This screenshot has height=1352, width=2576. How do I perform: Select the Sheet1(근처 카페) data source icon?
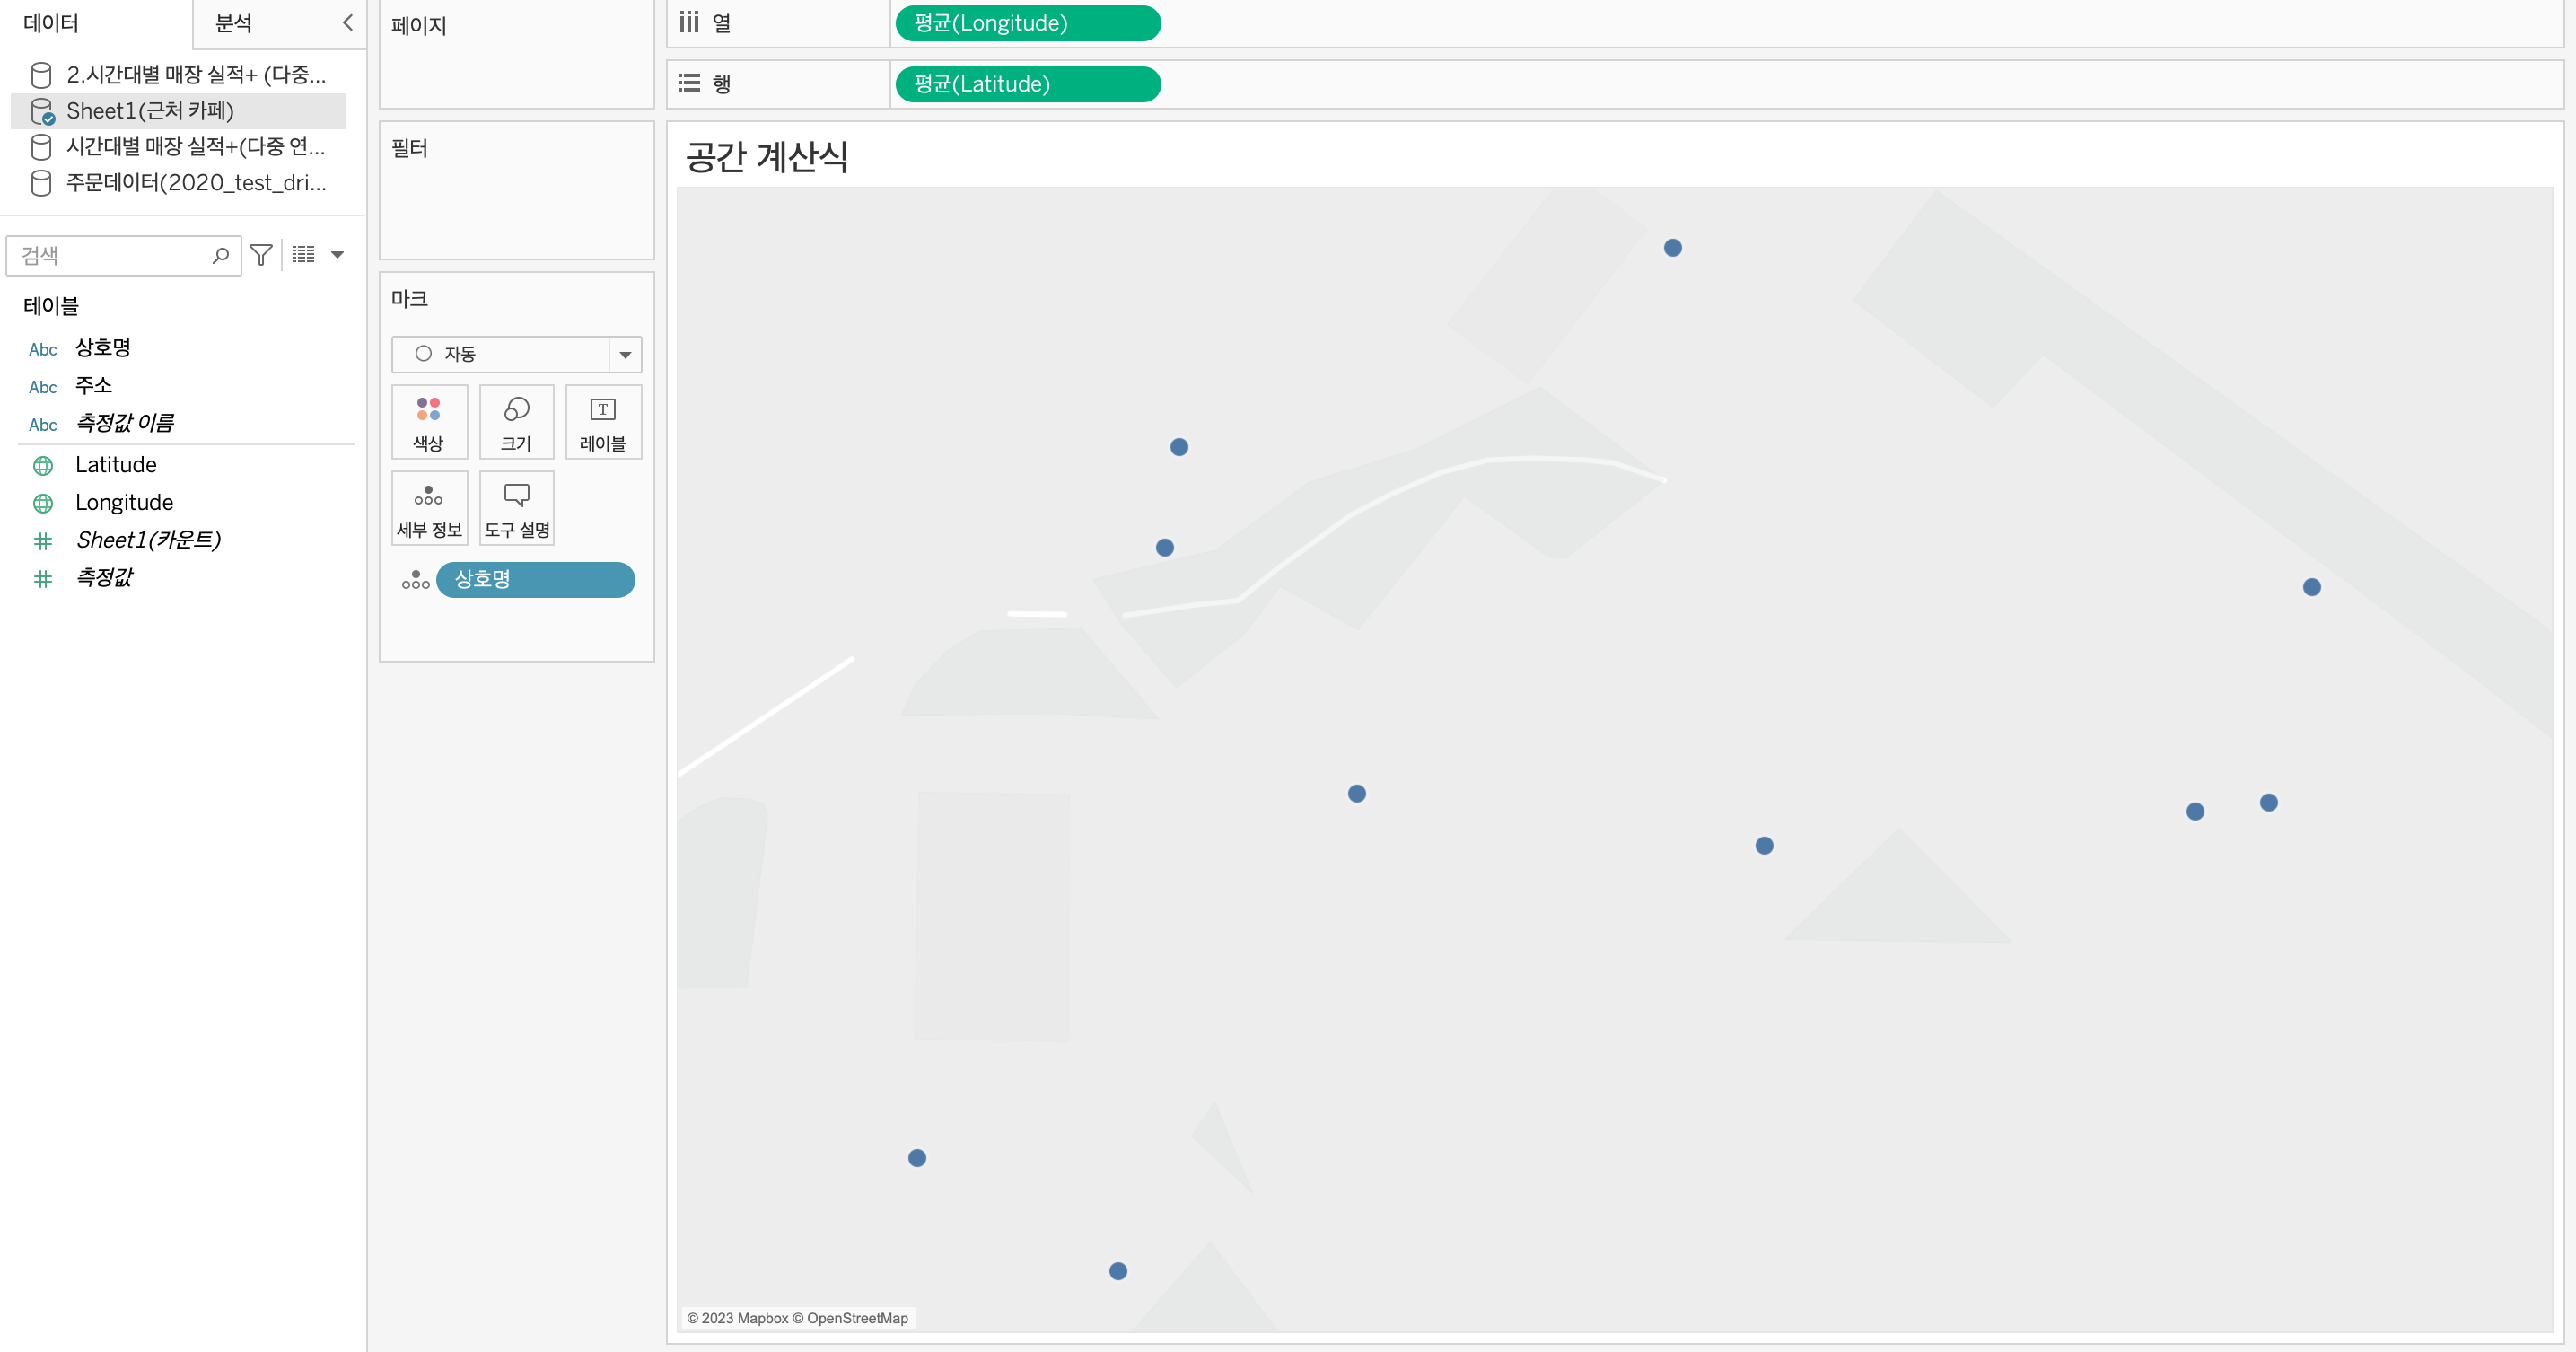point(42,111)
